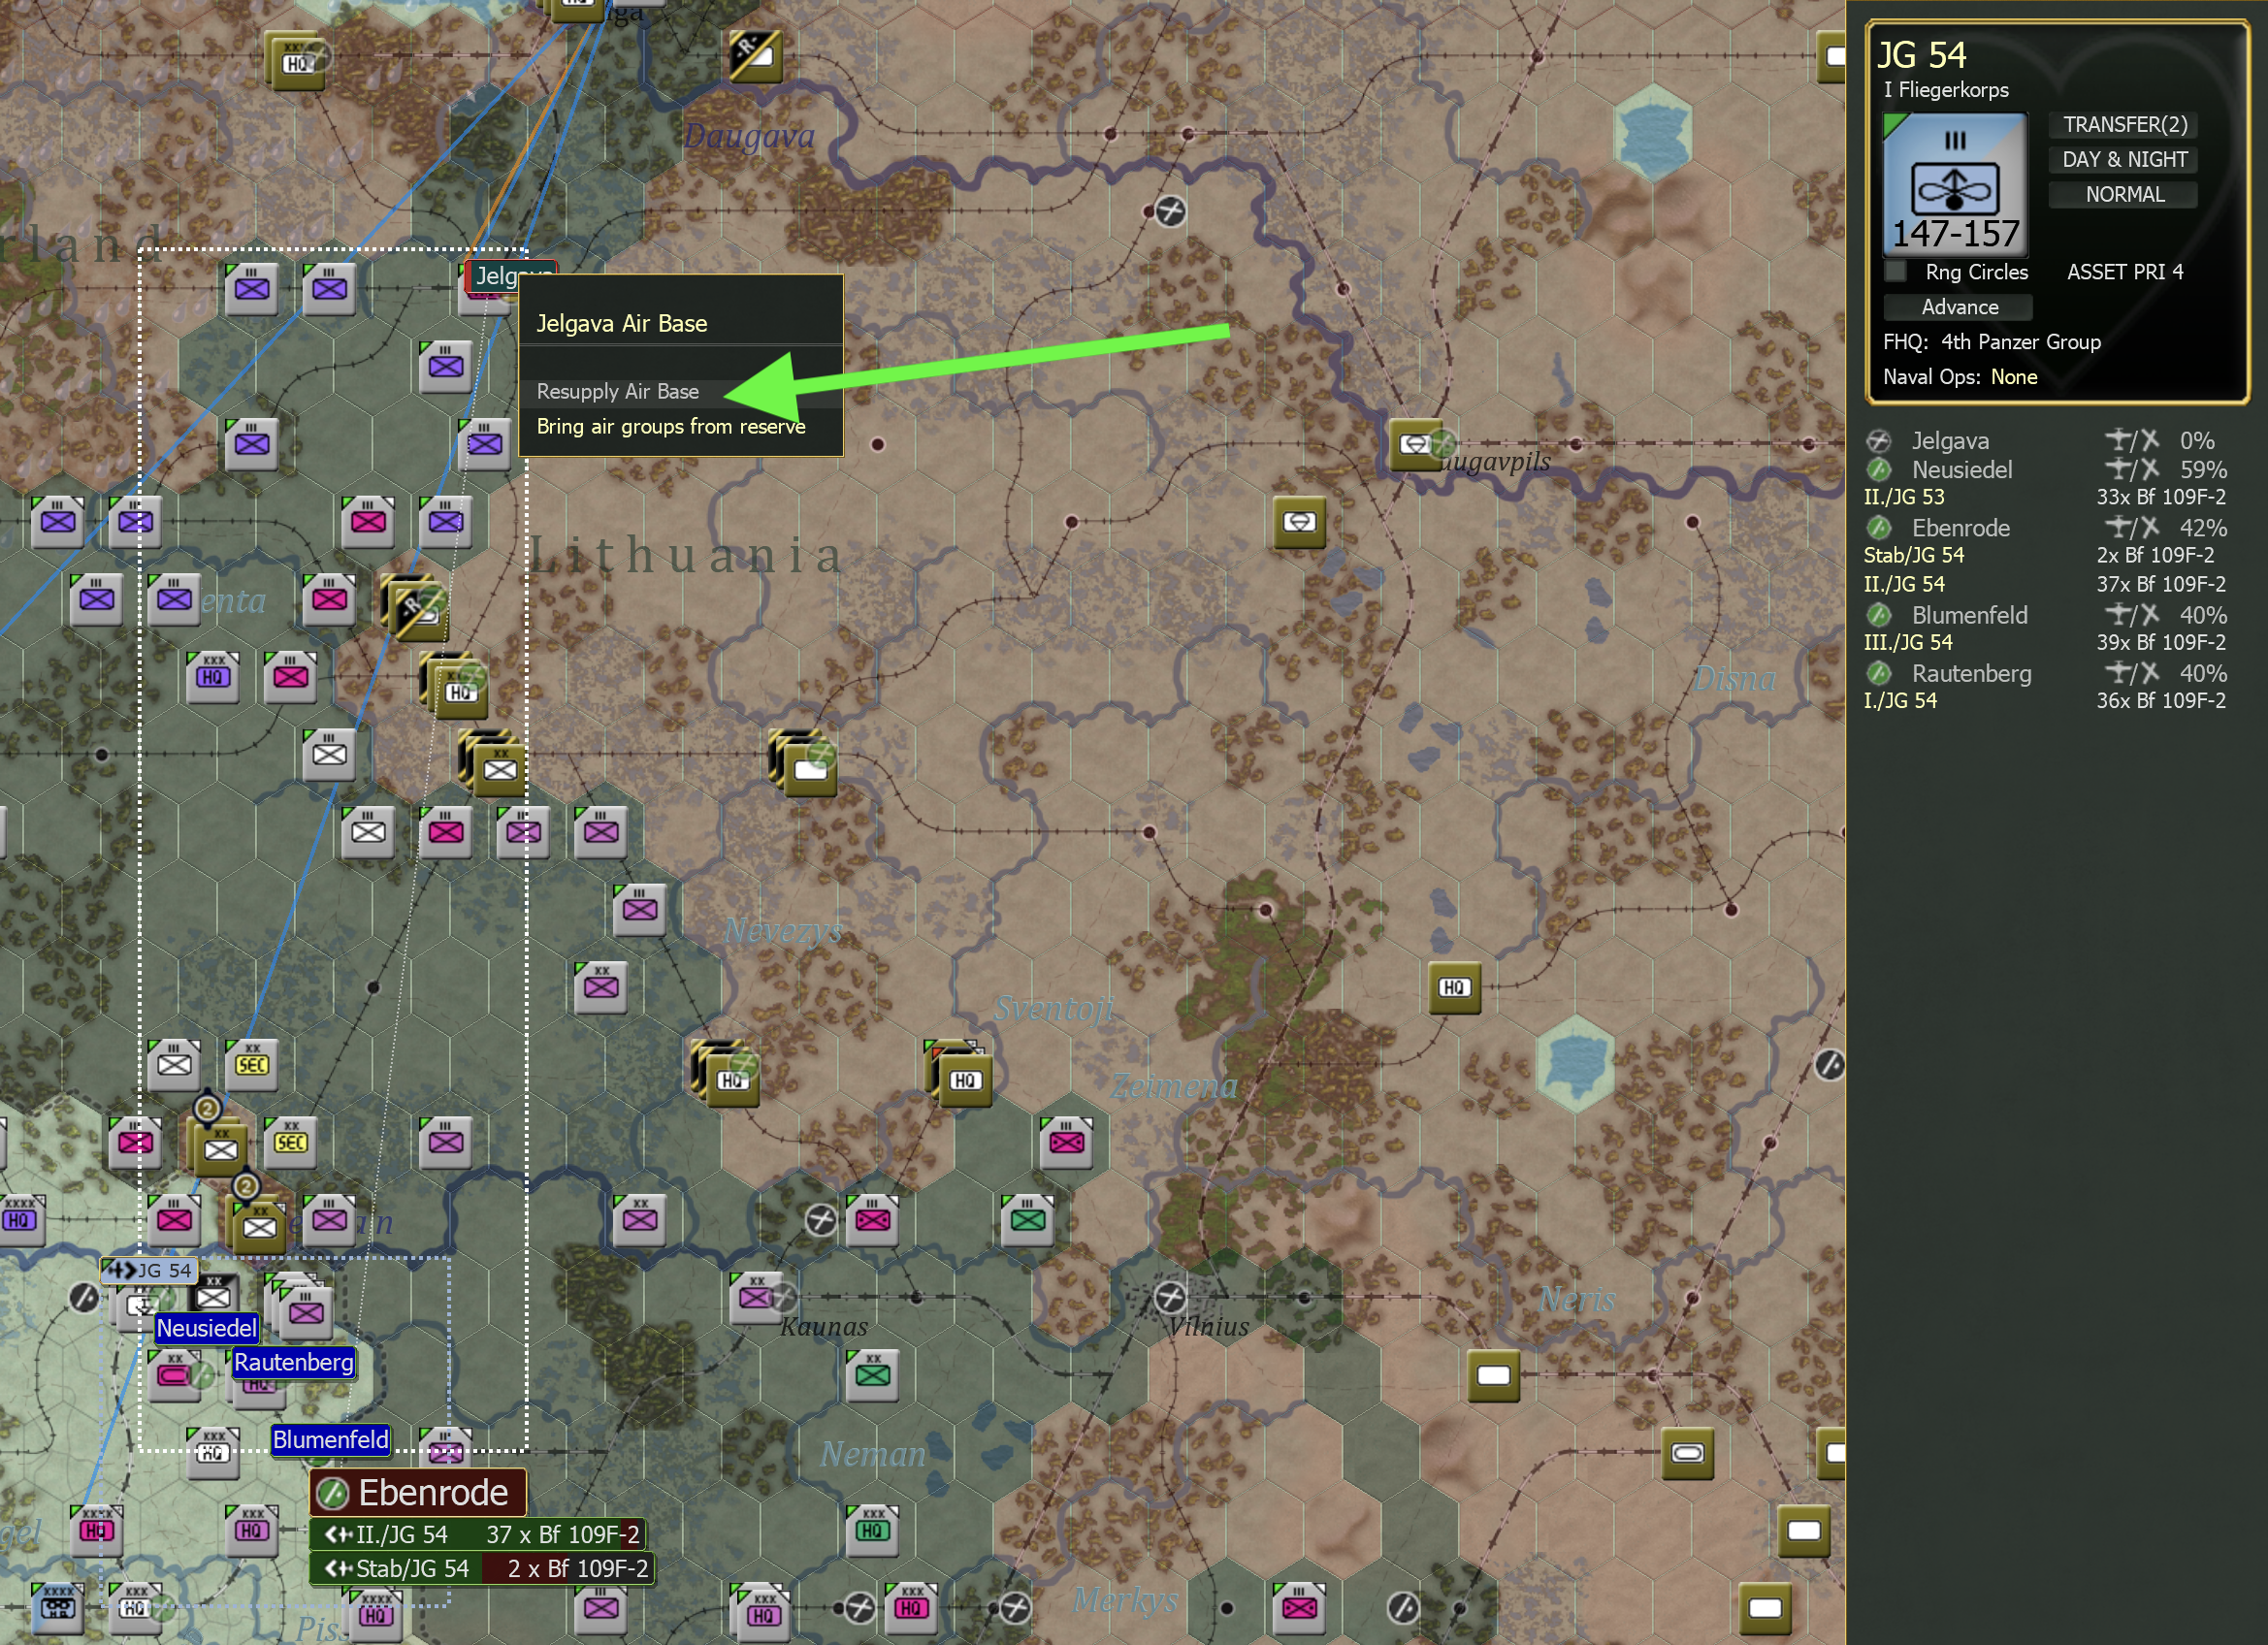Select the green HQ counter below Neman label
This screenshot has height=1645, width=2268.
872,1529
